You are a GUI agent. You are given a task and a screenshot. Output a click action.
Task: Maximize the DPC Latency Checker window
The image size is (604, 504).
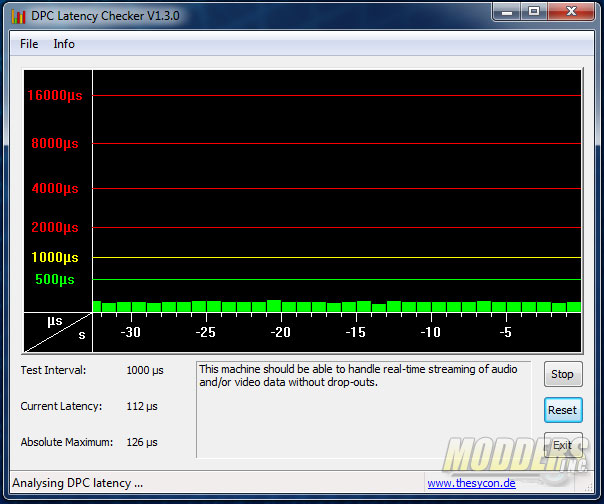(534, 12)
